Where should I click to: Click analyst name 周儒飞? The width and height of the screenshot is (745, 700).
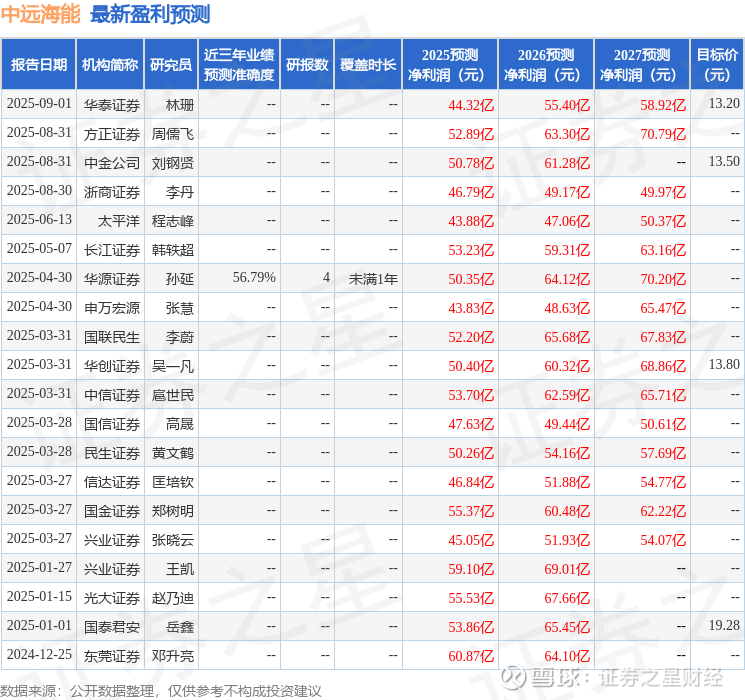click(172, 134)
